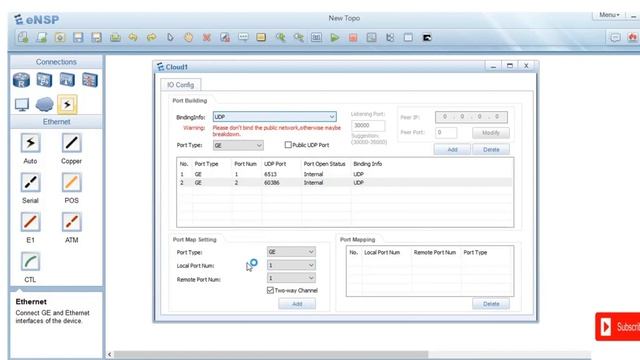Click the Remote Port Num column header
The width and height of the screenshot is (640, 360).
pyautogui.click(x=435, y=253)
